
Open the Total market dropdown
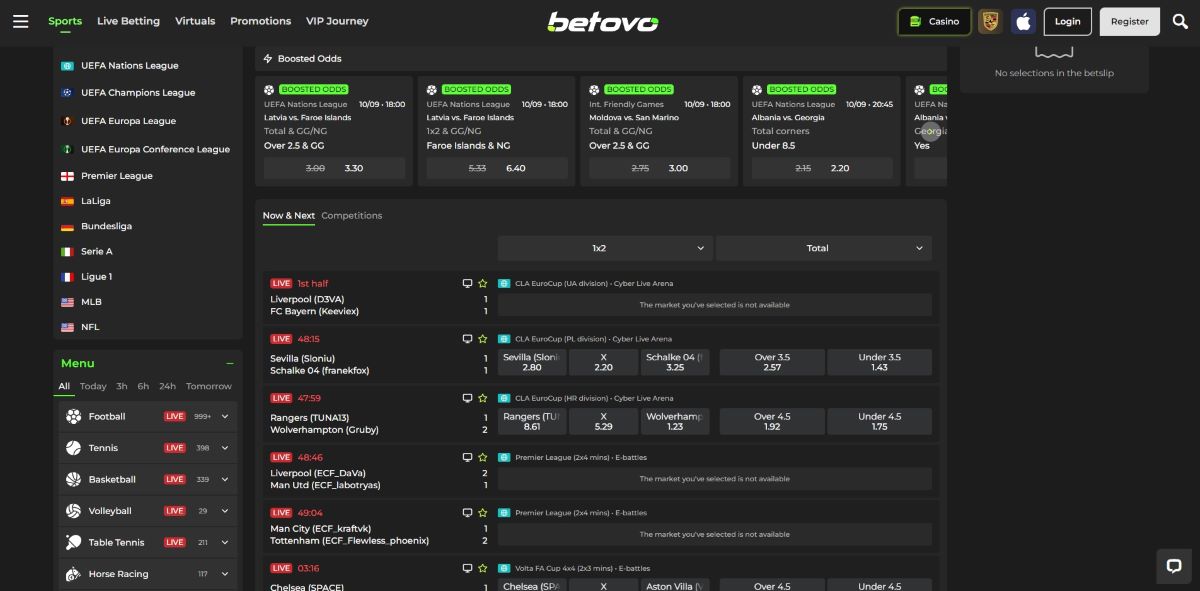point(824,248)
